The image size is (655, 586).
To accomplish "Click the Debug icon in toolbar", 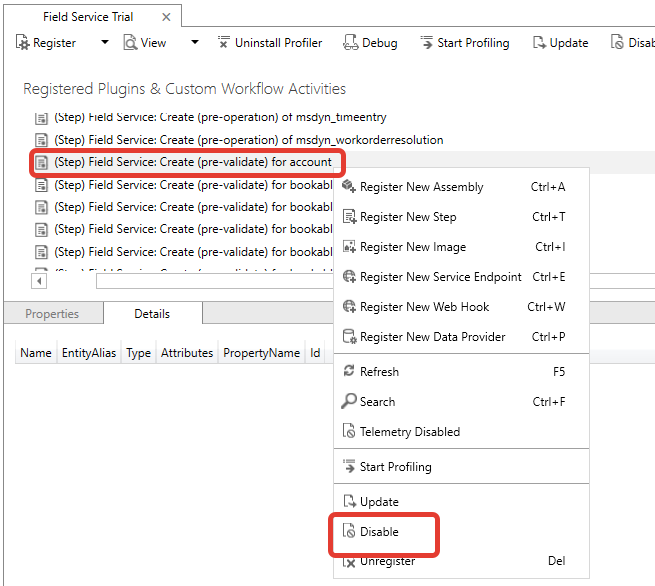I will coord(350,43).
